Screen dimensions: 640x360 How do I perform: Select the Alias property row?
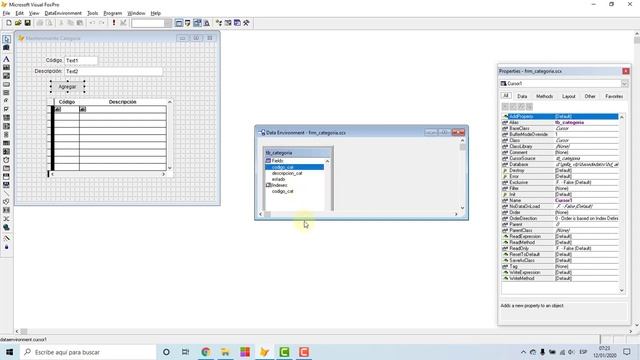click(560, 122)
